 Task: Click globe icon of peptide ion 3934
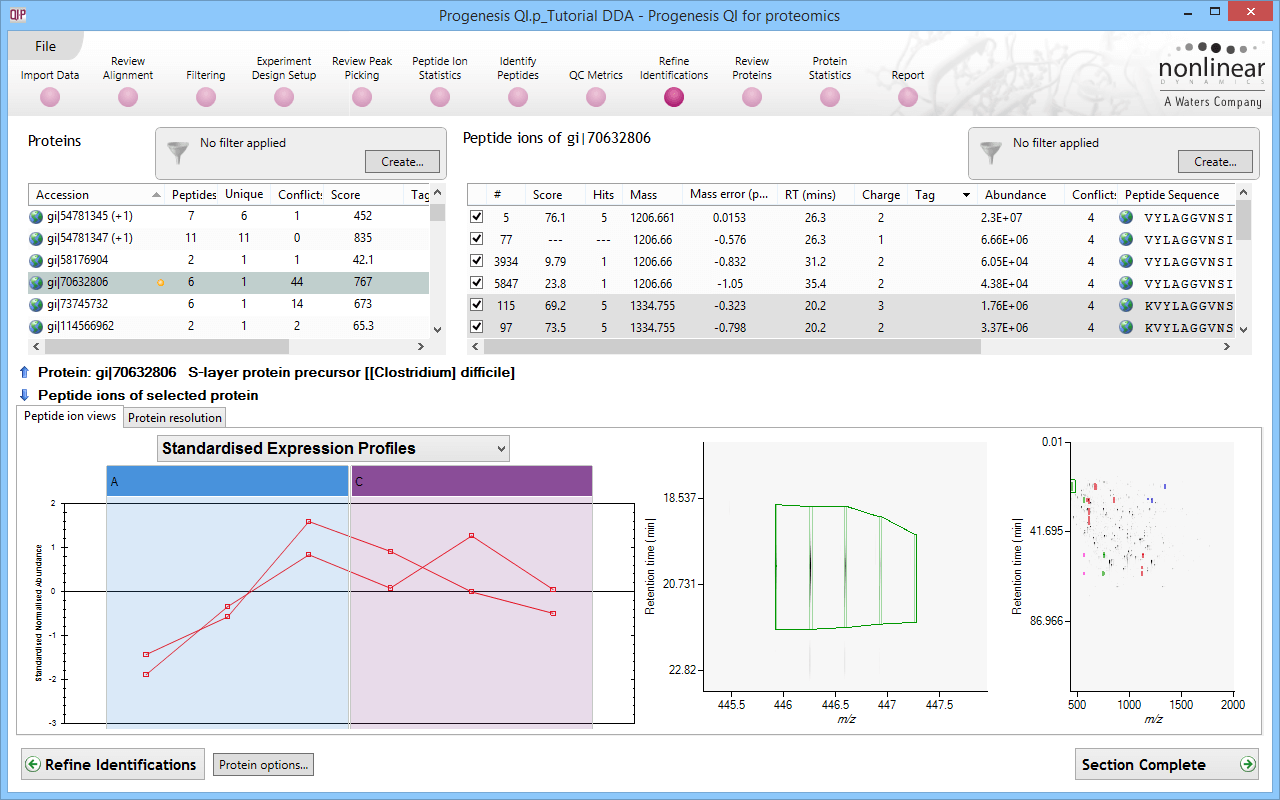coord(1126,261)
